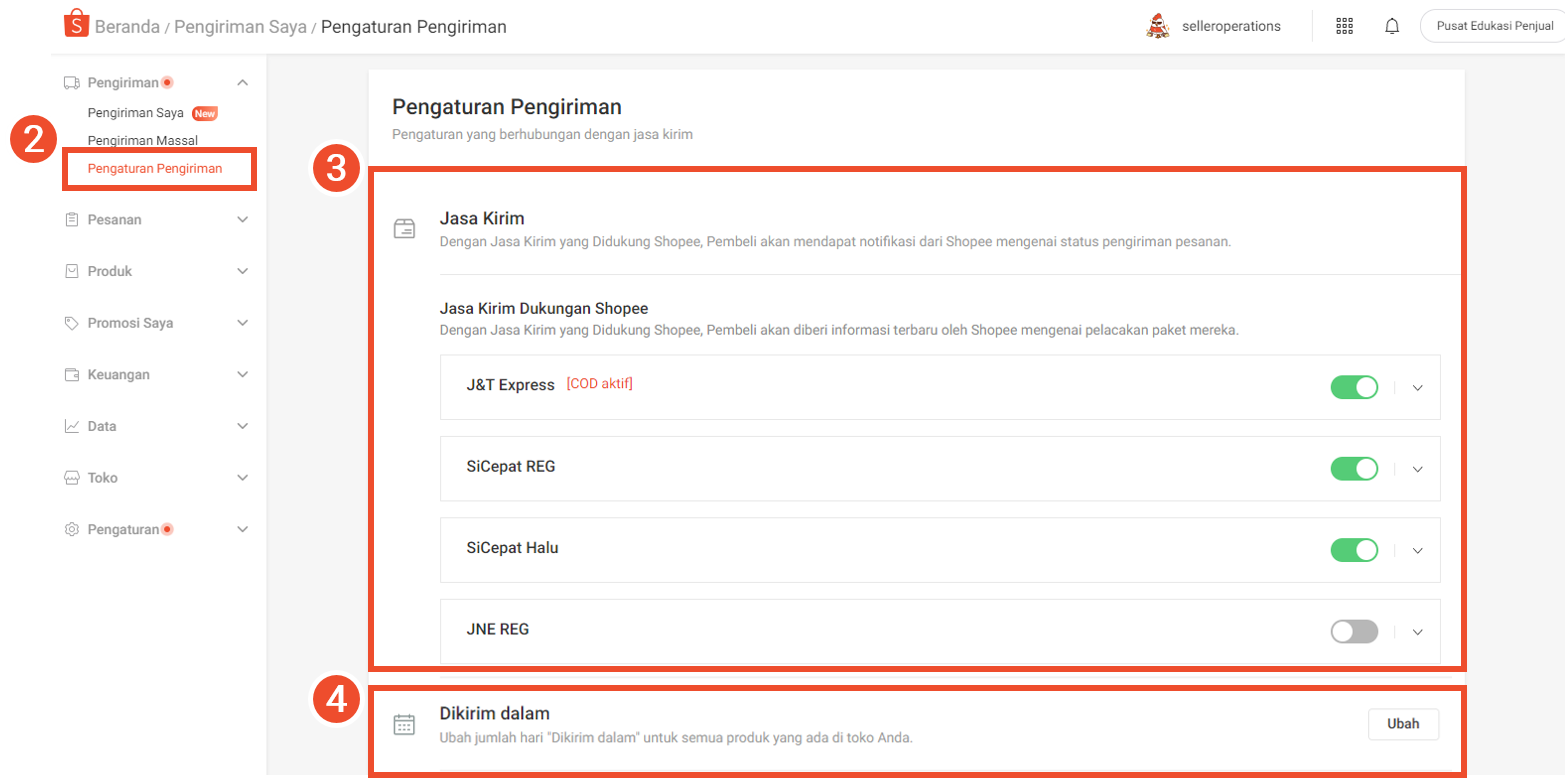Collapse the Pengiriman sidebar section

242,82
